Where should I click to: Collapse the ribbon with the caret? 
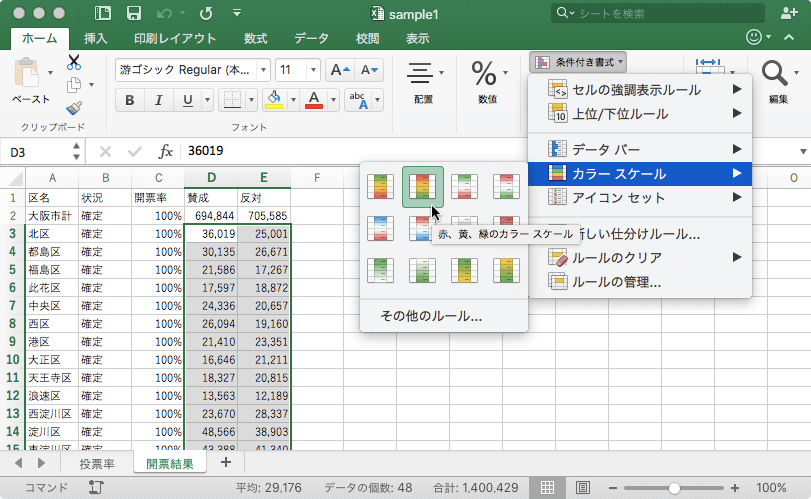pos(789,37)
